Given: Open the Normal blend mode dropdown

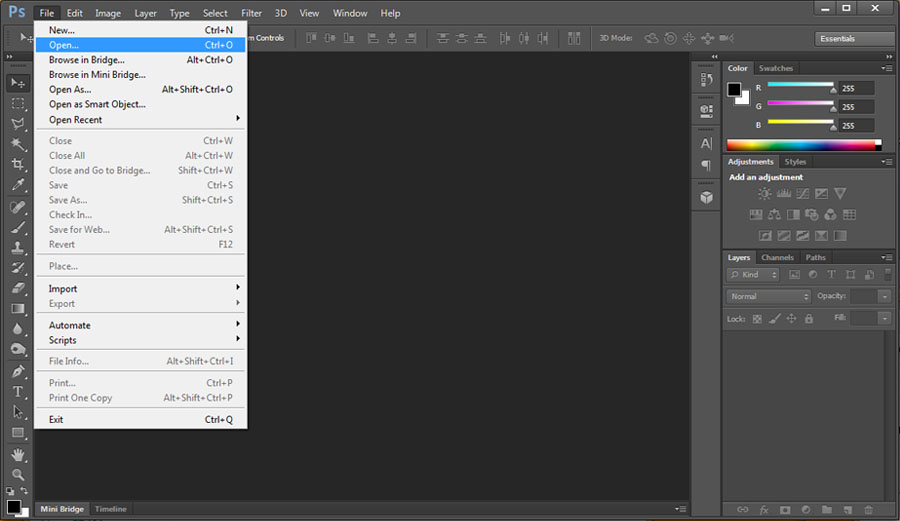Looking at the screenshot, I should pyautogui.click(x=768, y=297).
